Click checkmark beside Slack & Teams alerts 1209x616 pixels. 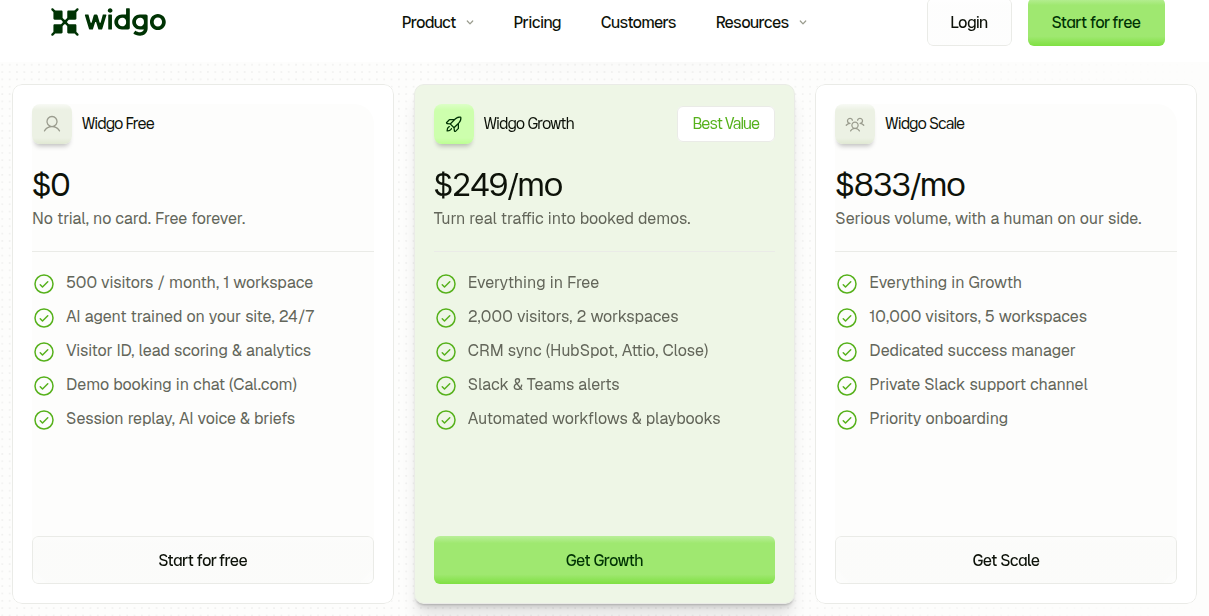click(446, 386)
